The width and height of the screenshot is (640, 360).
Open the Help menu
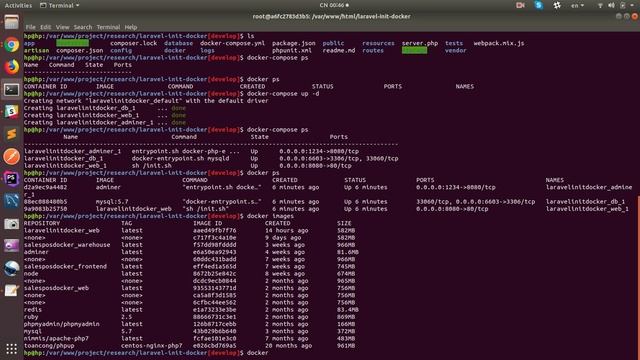pyautogui.click(x=131, y=27)
